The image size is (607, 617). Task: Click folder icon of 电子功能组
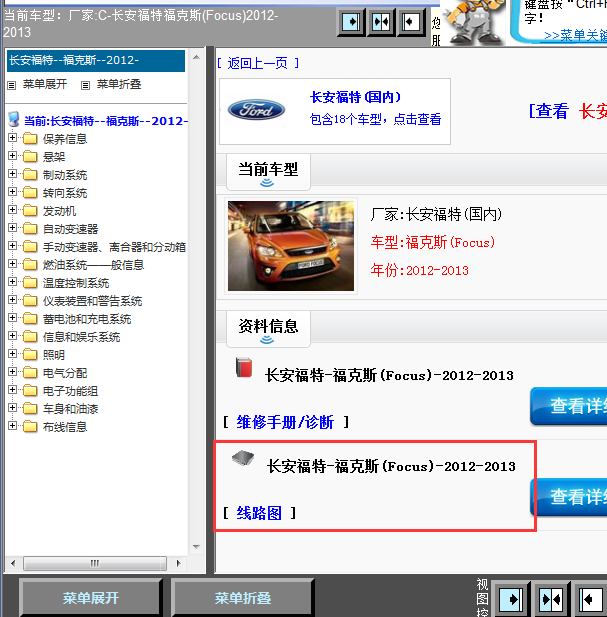[x=30, y=391]
